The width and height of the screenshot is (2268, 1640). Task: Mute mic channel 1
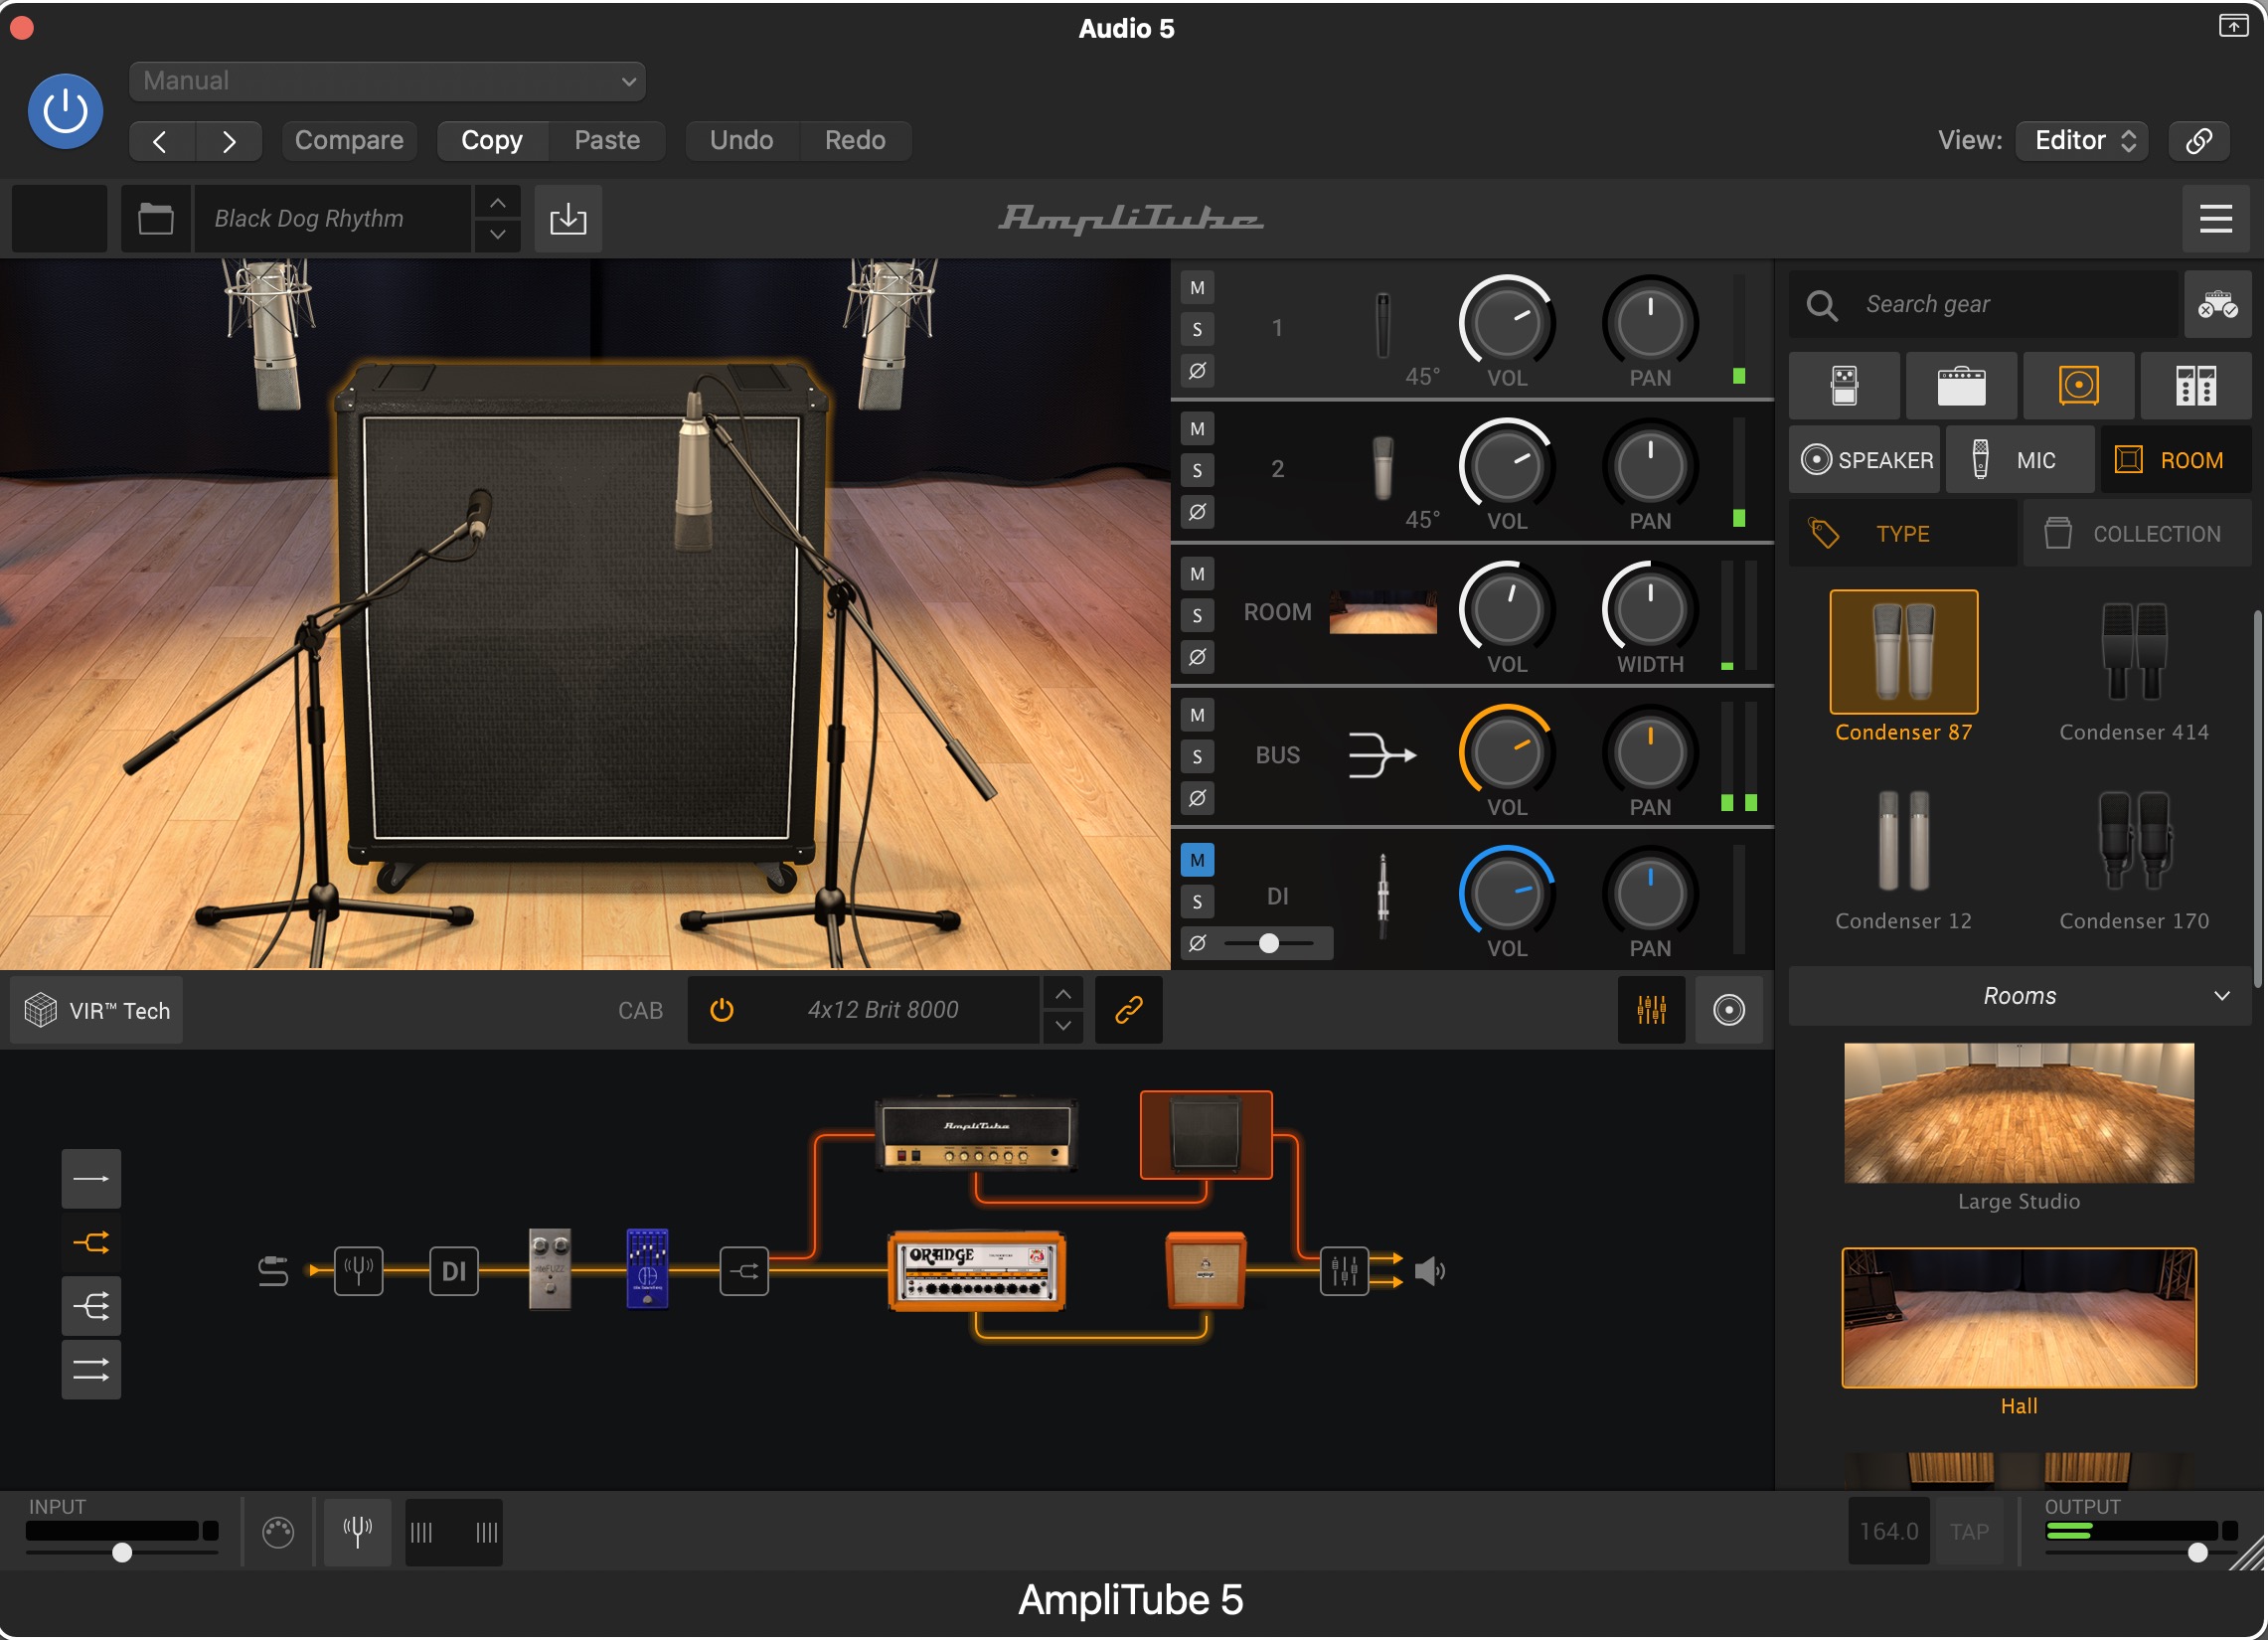[x=1197, y=288]
